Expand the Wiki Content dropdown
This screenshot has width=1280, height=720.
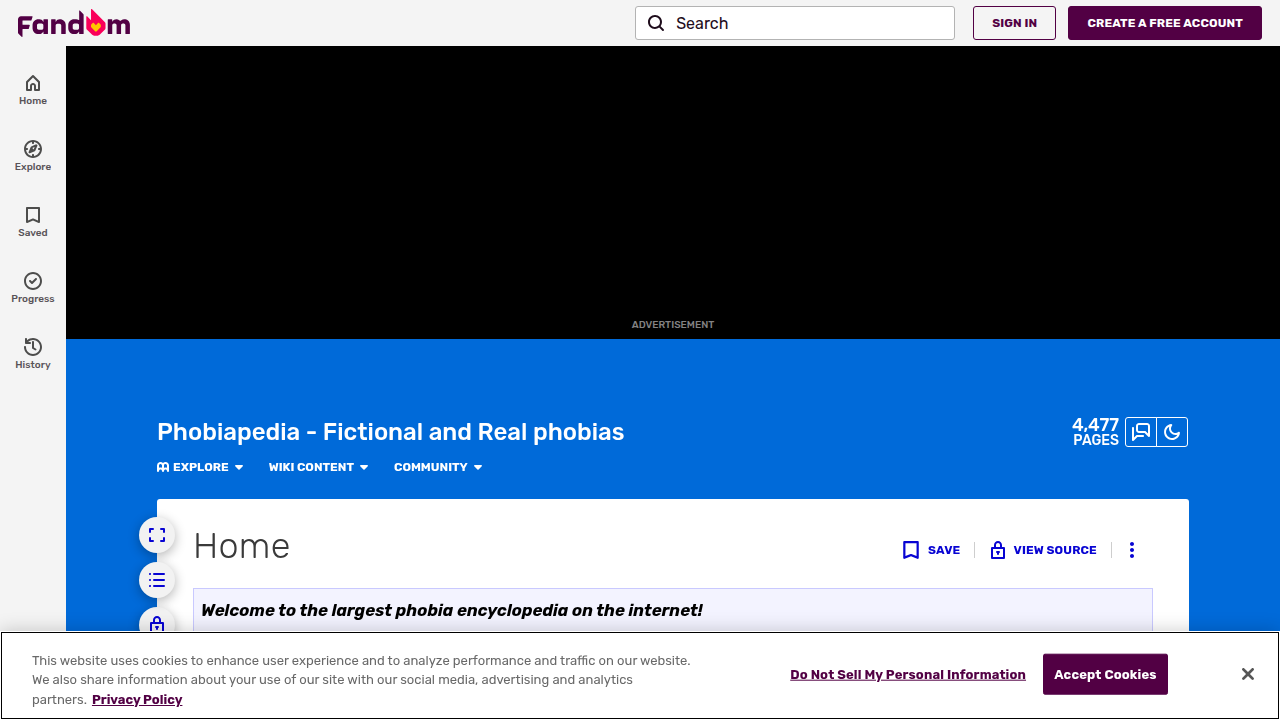(x=318, y=467)
